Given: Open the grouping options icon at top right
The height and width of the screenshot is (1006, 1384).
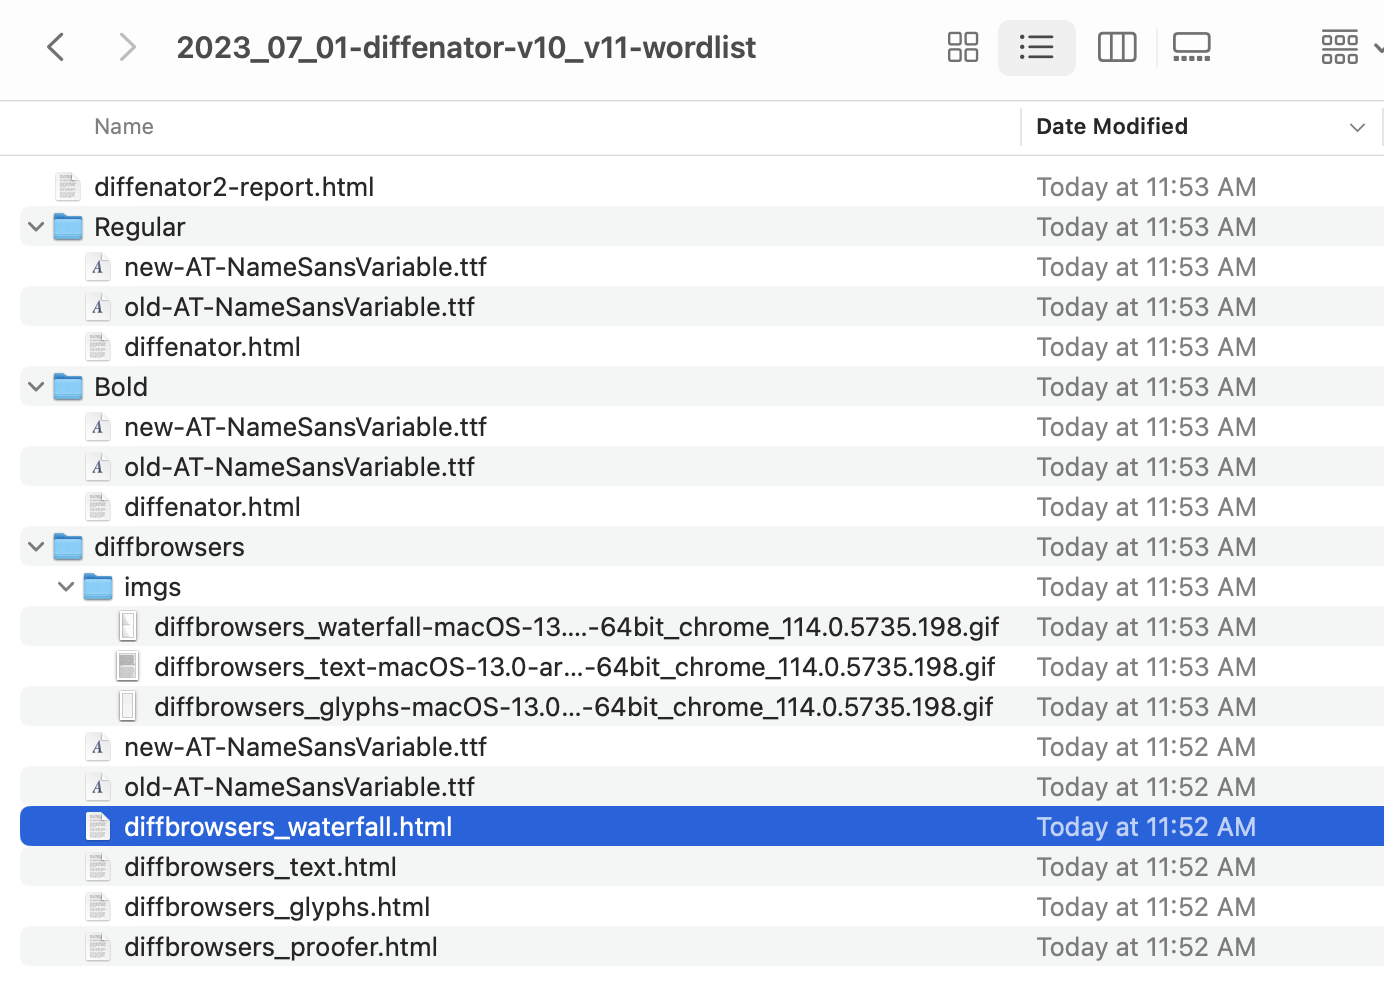Looking at the screenshot, I should click(x=1340, y=47).
